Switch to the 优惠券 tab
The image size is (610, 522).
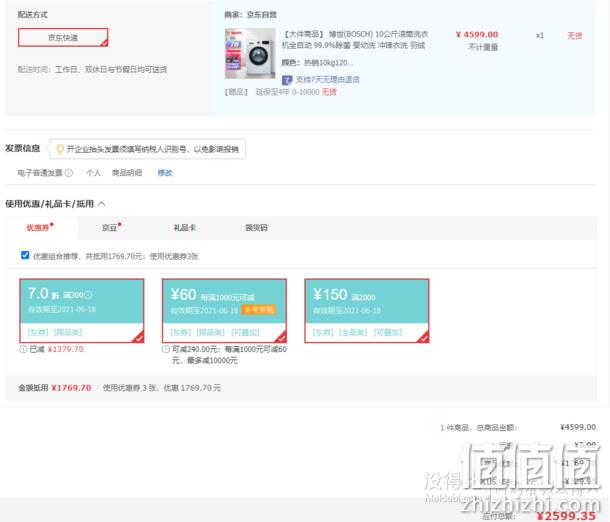click(40, 228)
